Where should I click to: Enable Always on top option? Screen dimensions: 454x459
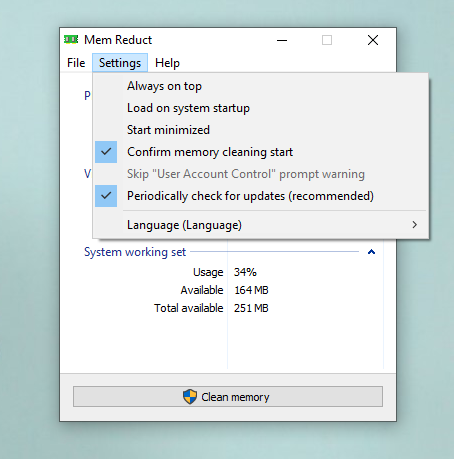point(261,86)
